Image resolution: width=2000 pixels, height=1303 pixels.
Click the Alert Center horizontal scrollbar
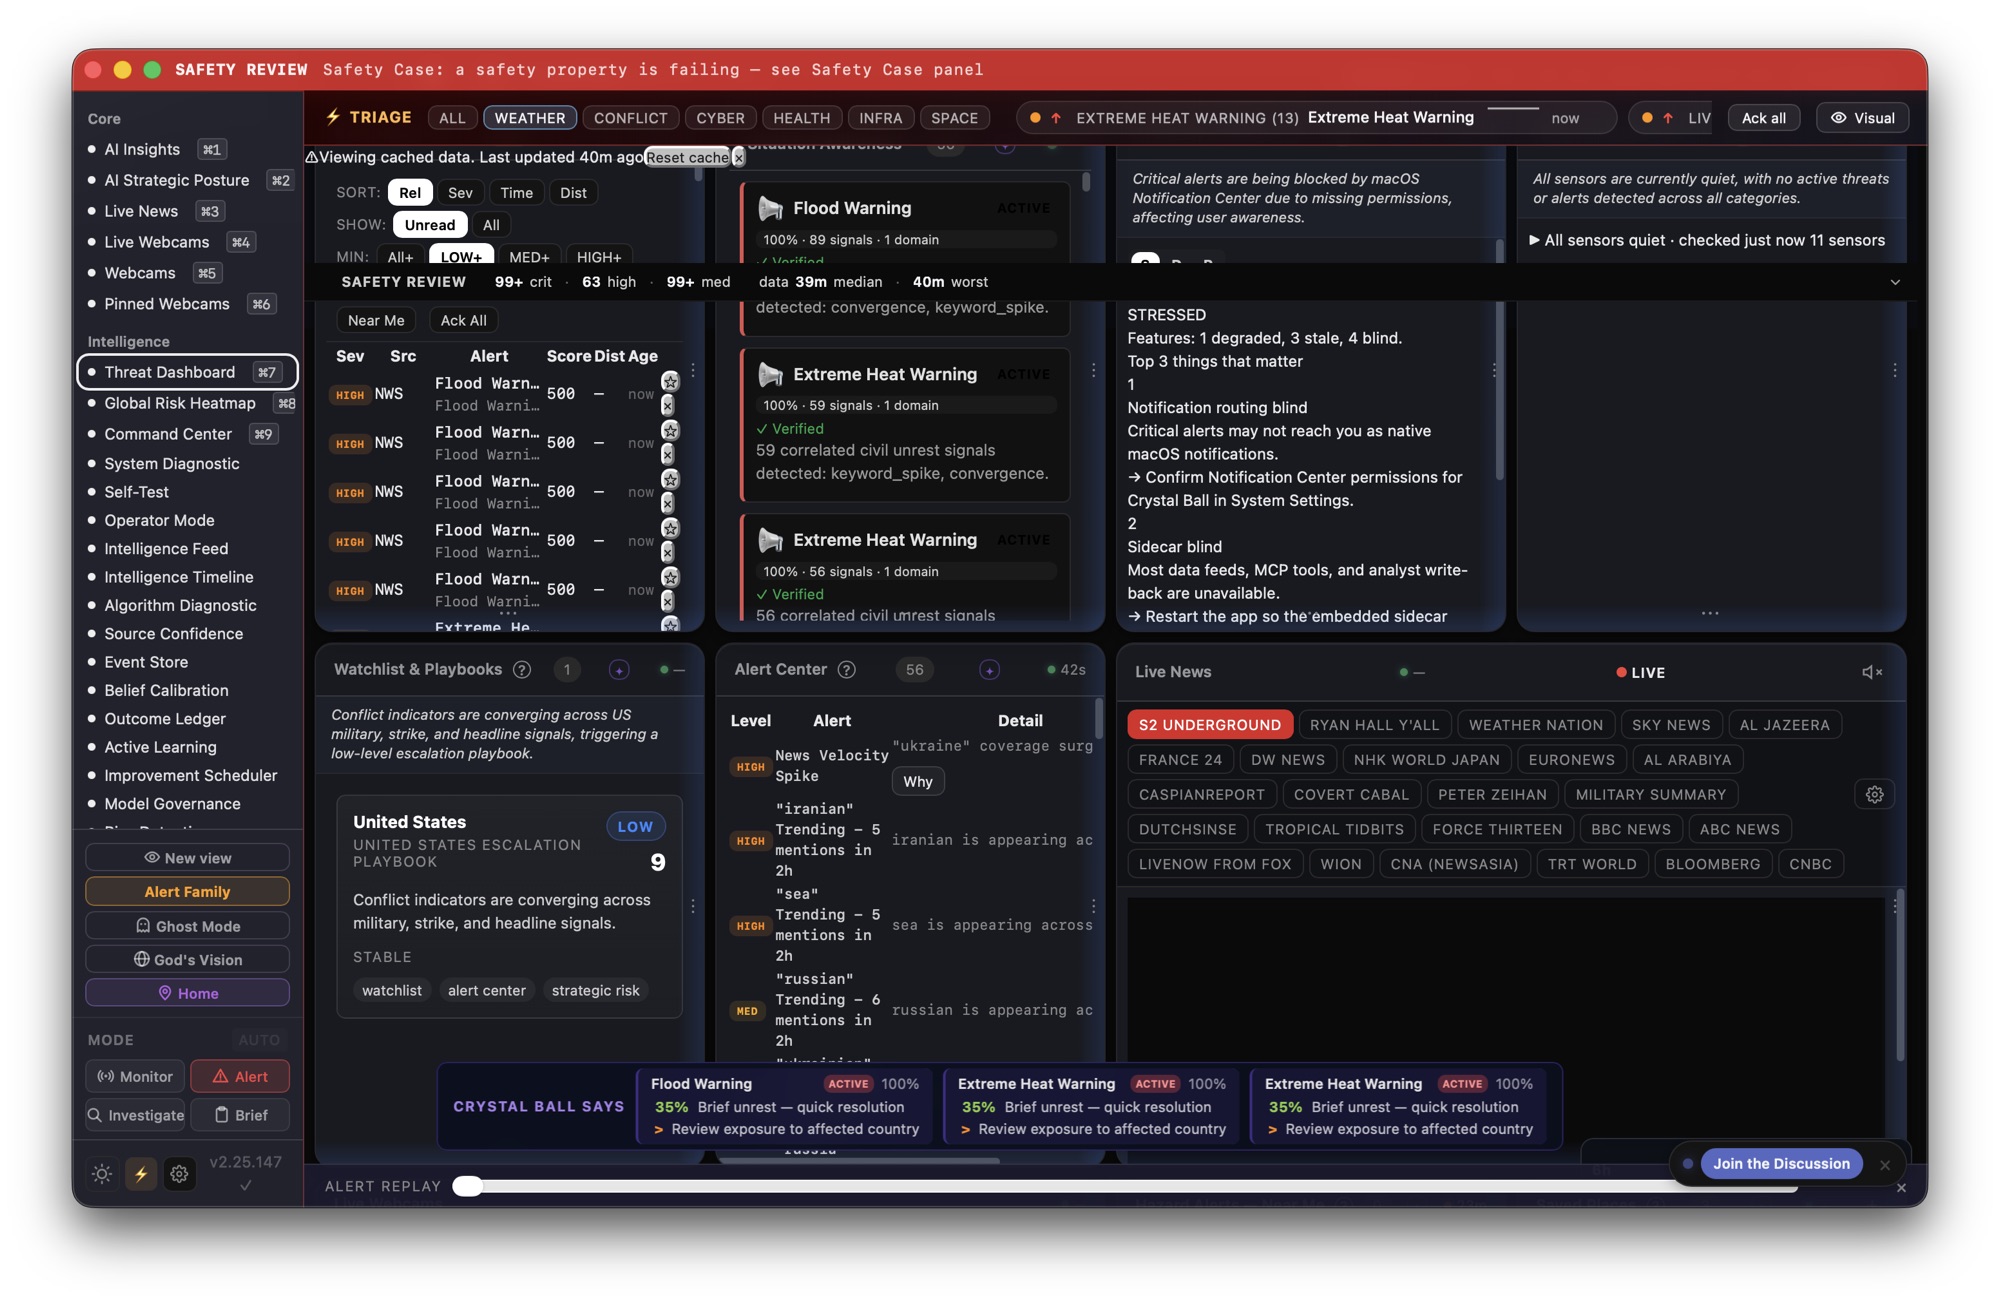[x=860, y=1161]
